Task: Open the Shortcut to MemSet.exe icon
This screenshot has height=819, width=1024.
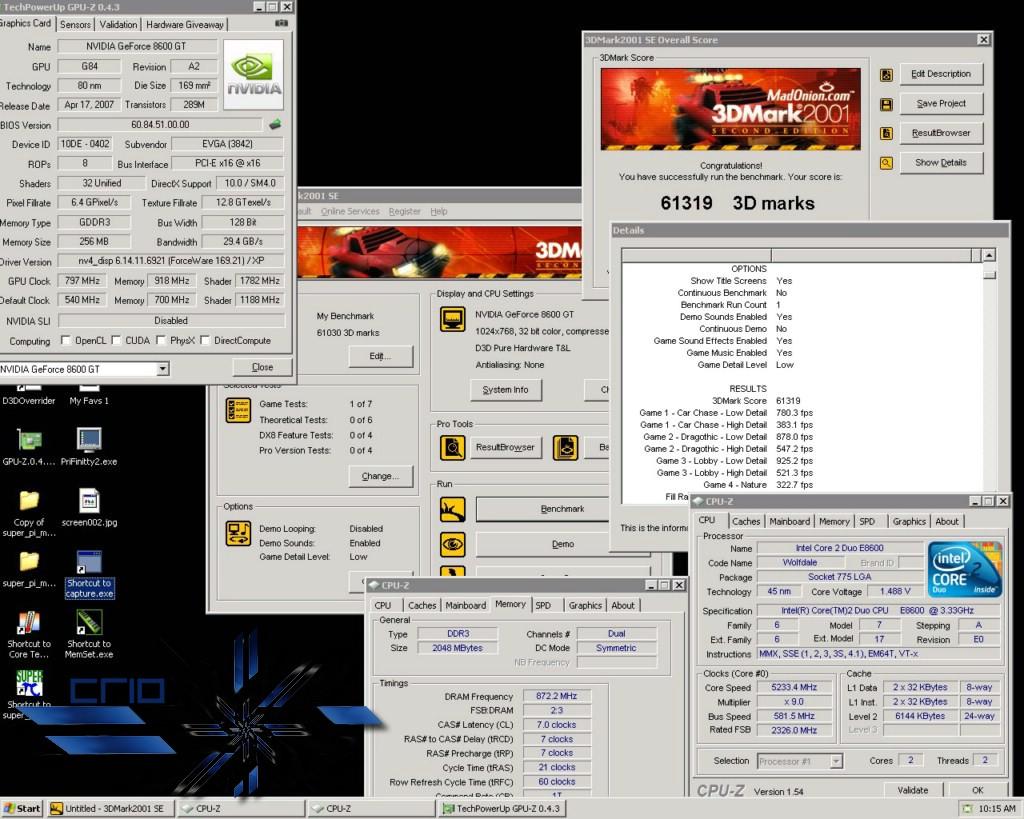Action: point(89,634)
